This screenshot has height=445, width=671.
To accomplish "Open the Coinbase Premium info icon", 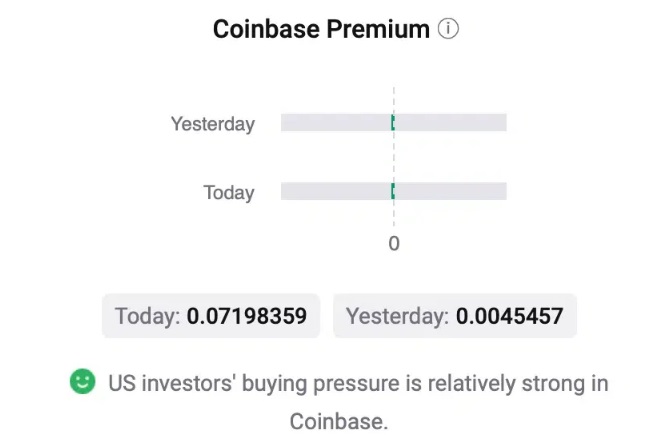I will [448, 29].
